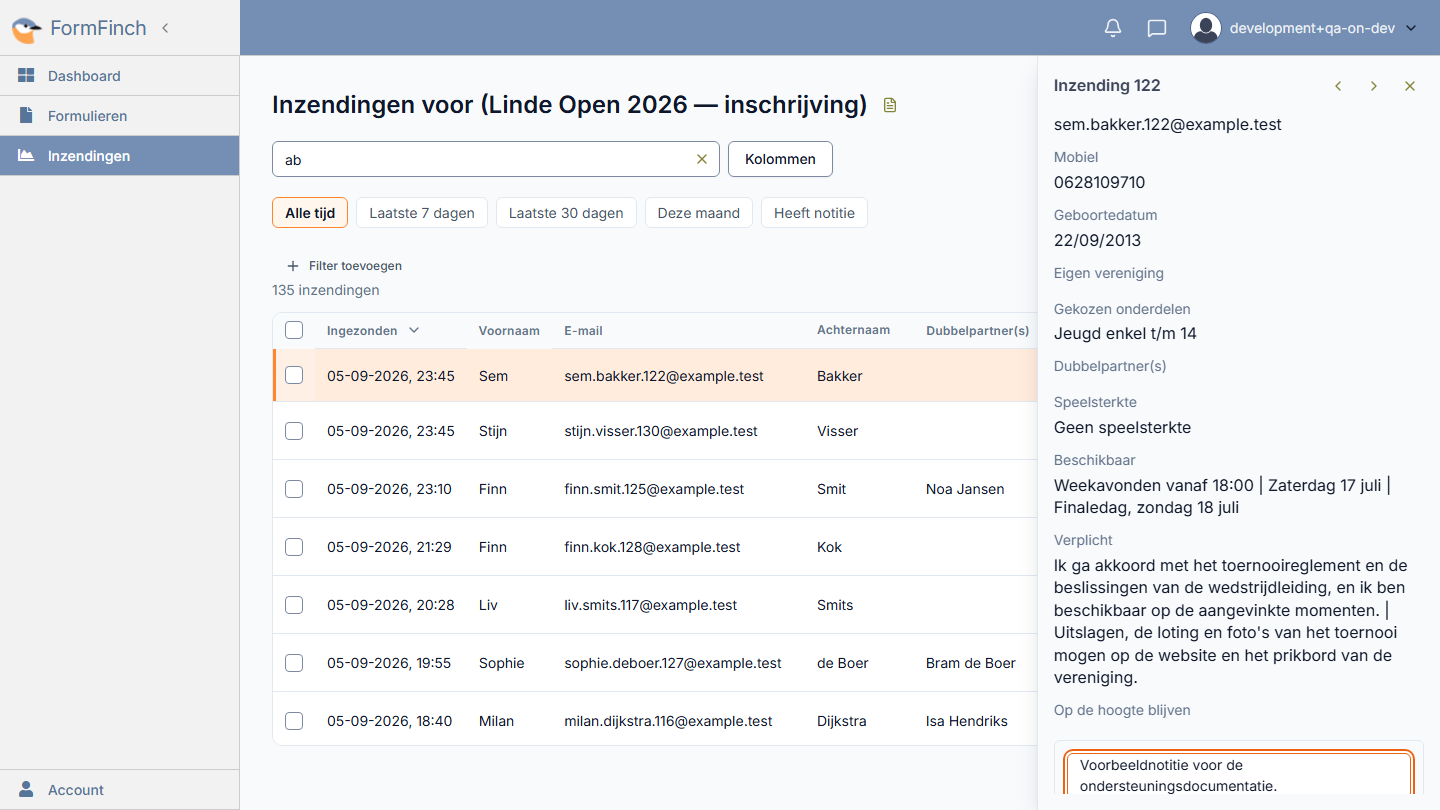Clear the search field with the X icon

coord(701,159)
